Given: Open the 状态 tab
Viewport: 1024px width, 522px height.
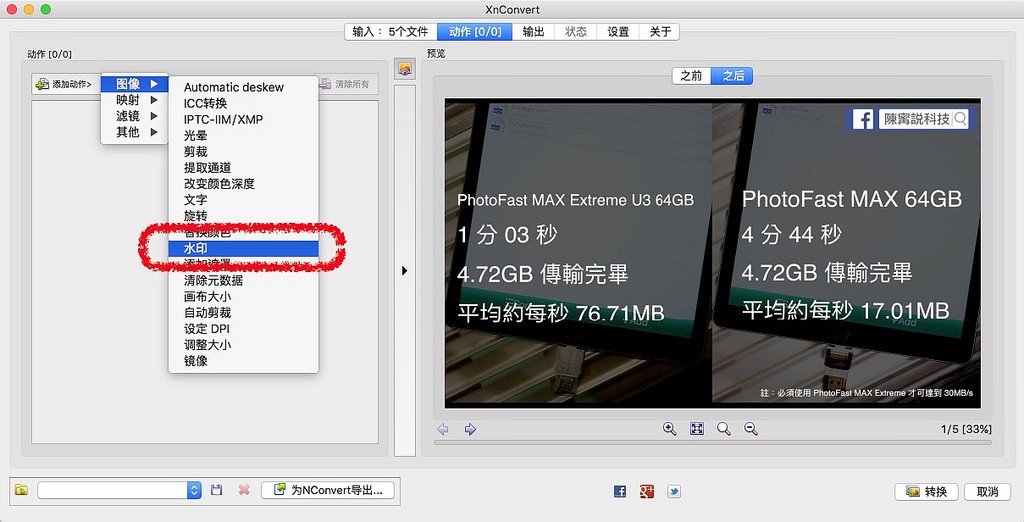Looking at the screenshot, I should tap(575, 31).
